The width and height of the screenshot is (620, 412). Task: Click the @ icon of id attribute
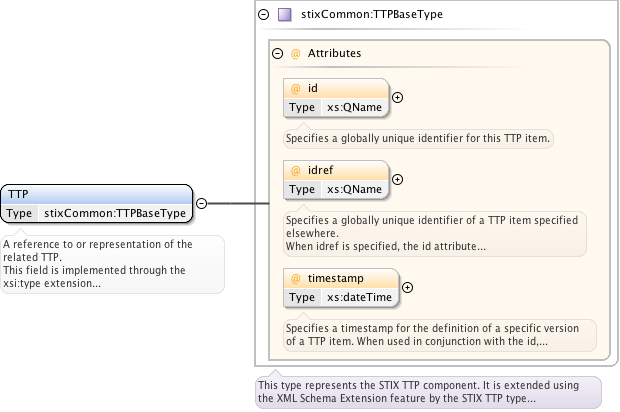tap(296, 88)
